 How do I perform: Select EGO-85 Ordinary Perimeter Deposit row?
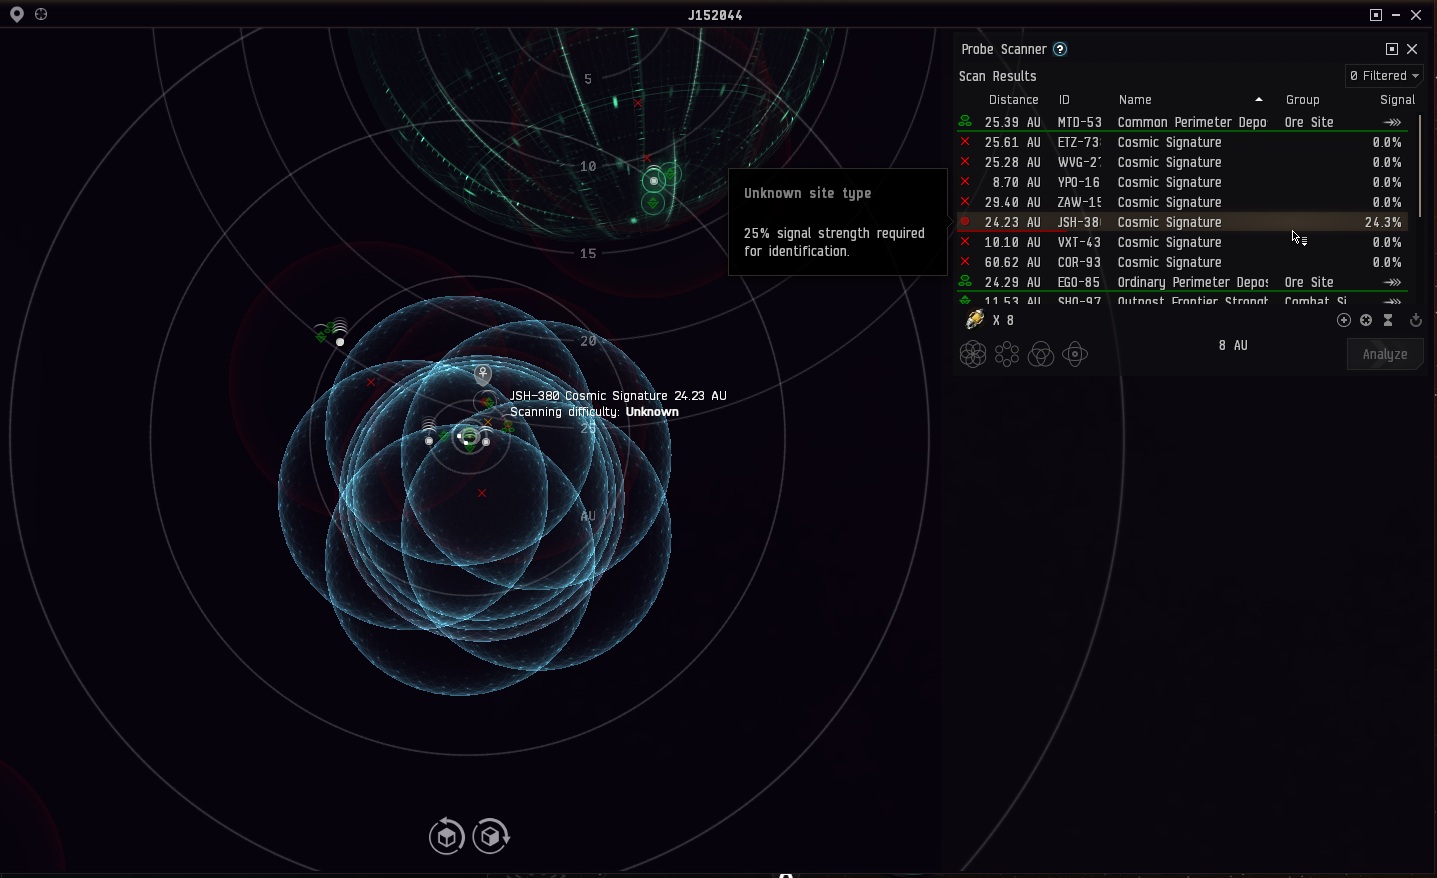point(1183,282)
